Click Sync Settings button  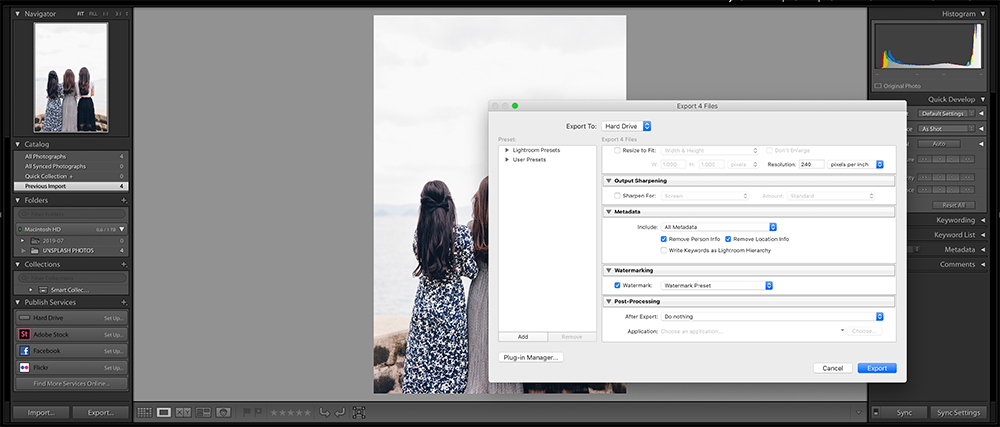(958, 412)
